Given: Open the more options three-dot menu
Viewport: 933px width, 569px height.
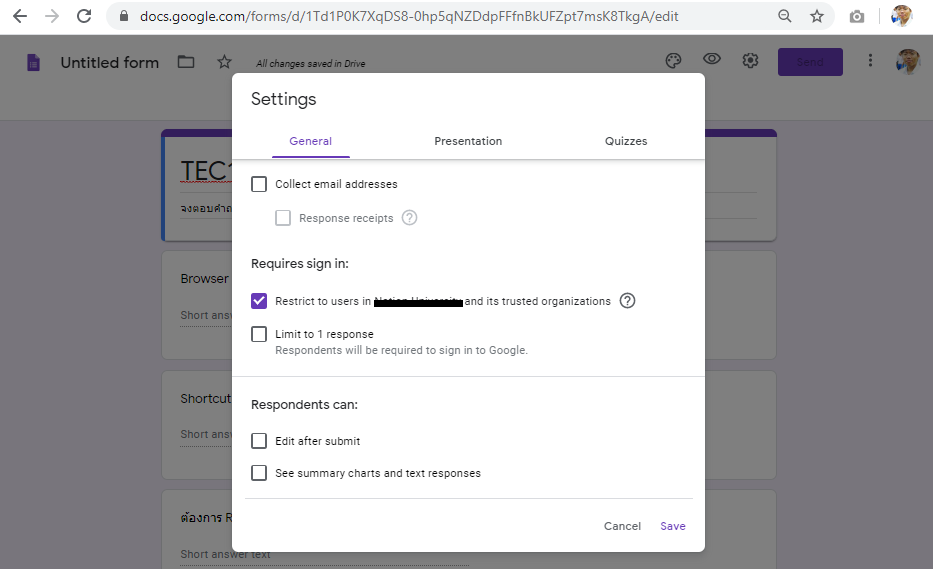Looking at the screenshot, I should [870, 61].
